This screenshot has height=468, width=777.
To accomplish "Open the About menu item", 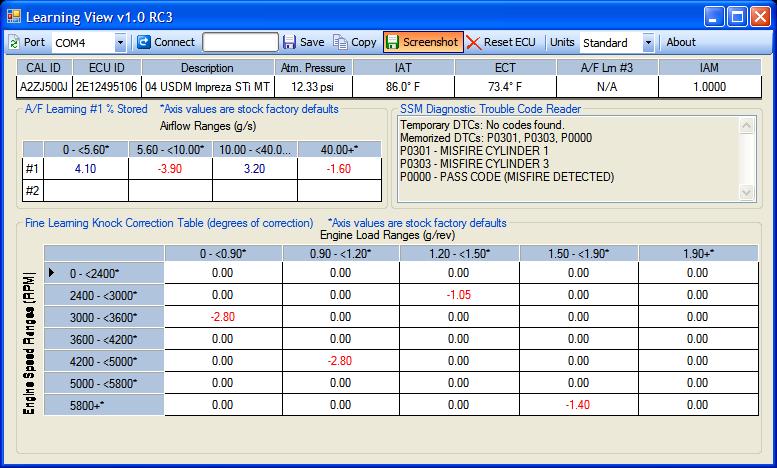I will pyautogui.click(x=681, y=43).
